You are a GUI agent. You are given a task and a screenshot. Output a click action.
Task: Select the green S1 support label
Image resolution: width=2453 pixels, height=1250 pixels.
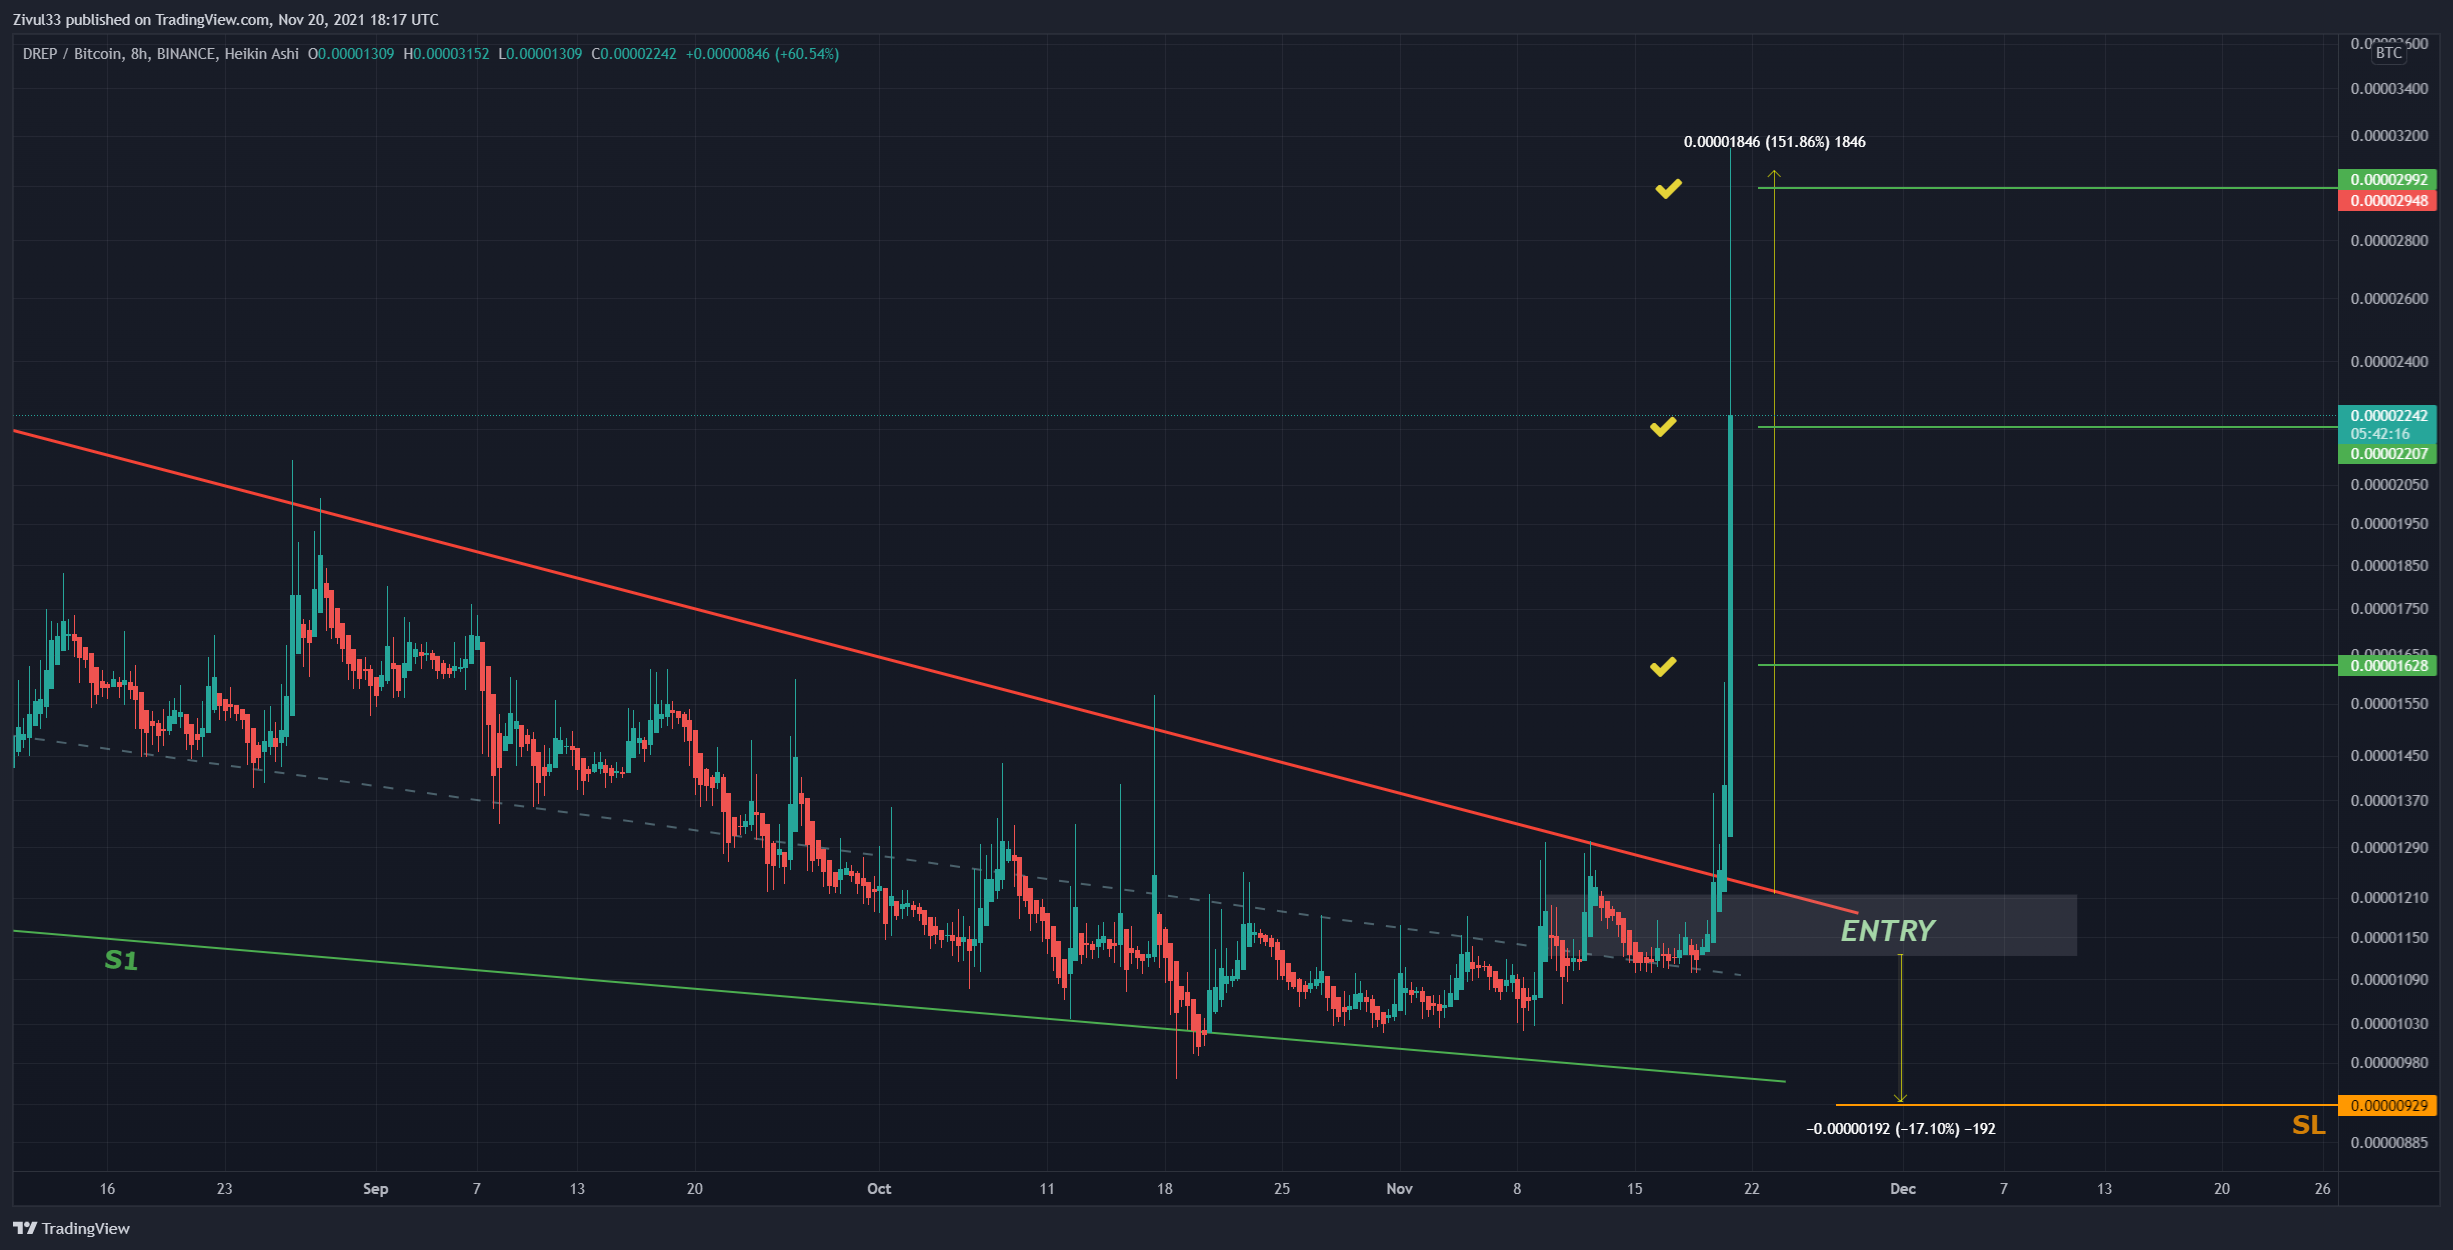[121, 961]
